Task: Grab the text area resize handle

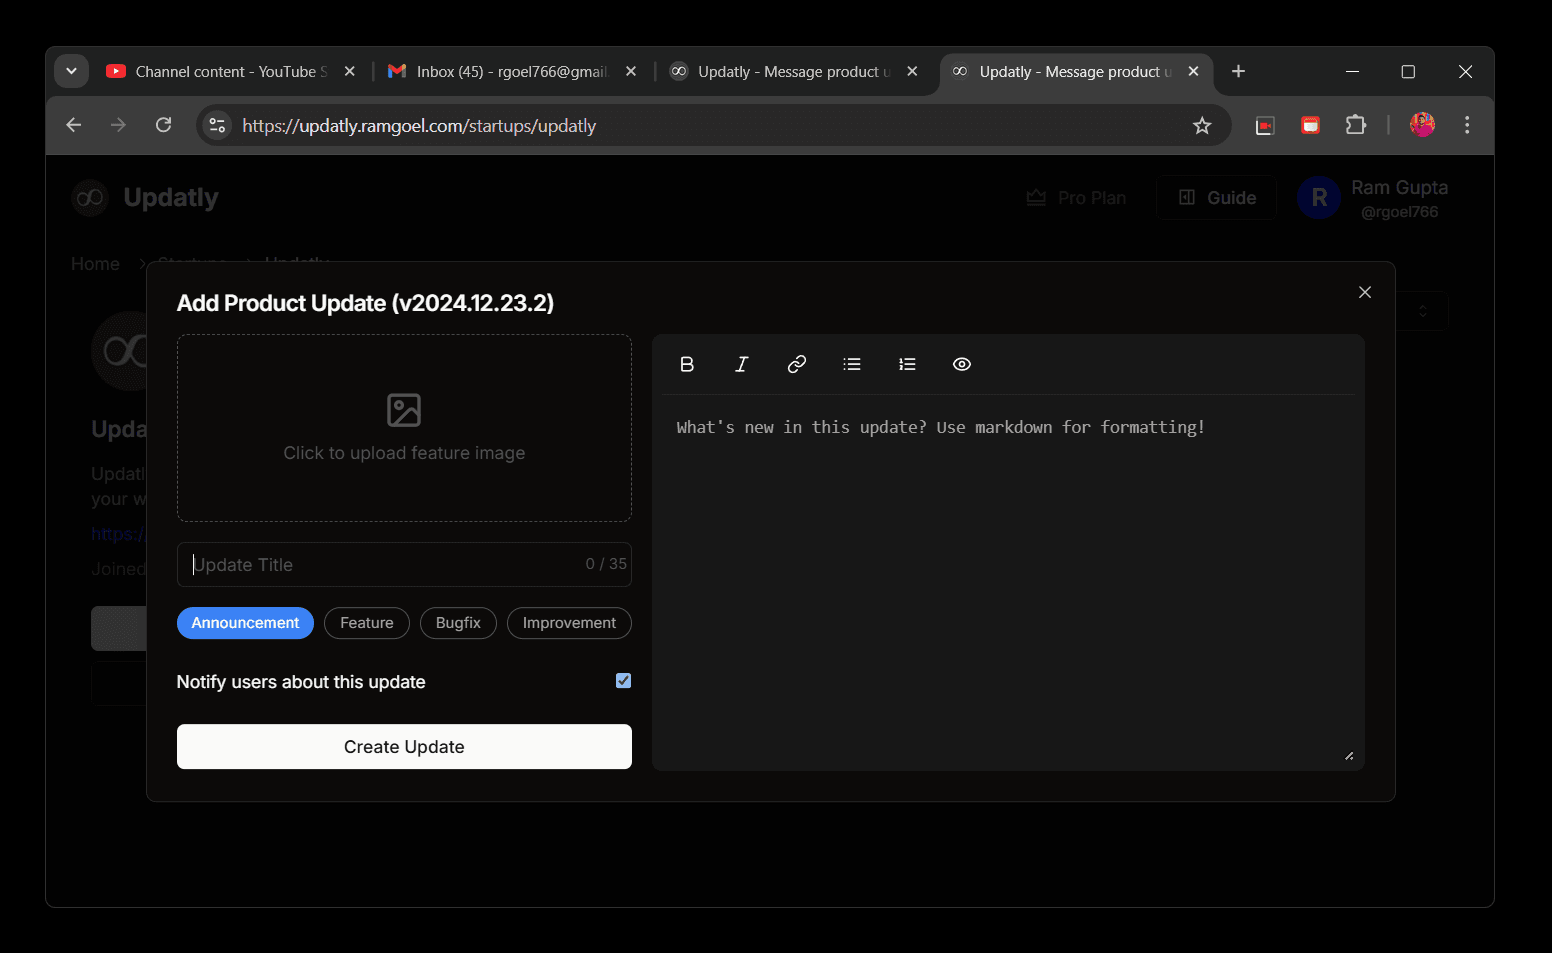Action: pyautogui.click(x=1349, y=756)
